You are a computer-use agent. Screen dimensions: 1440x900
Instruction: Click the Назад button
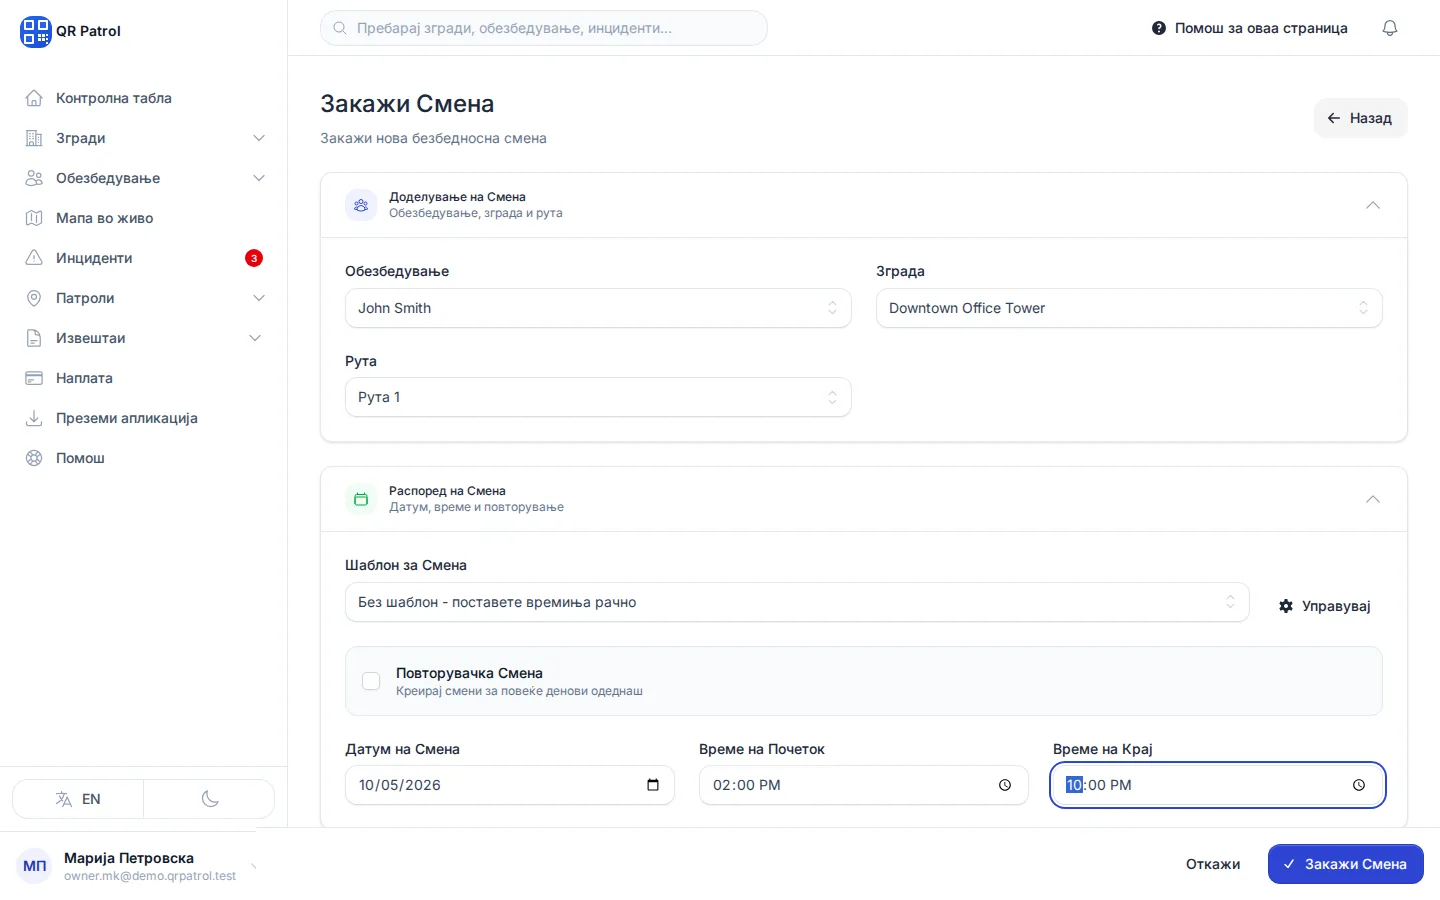(1360, 118)
